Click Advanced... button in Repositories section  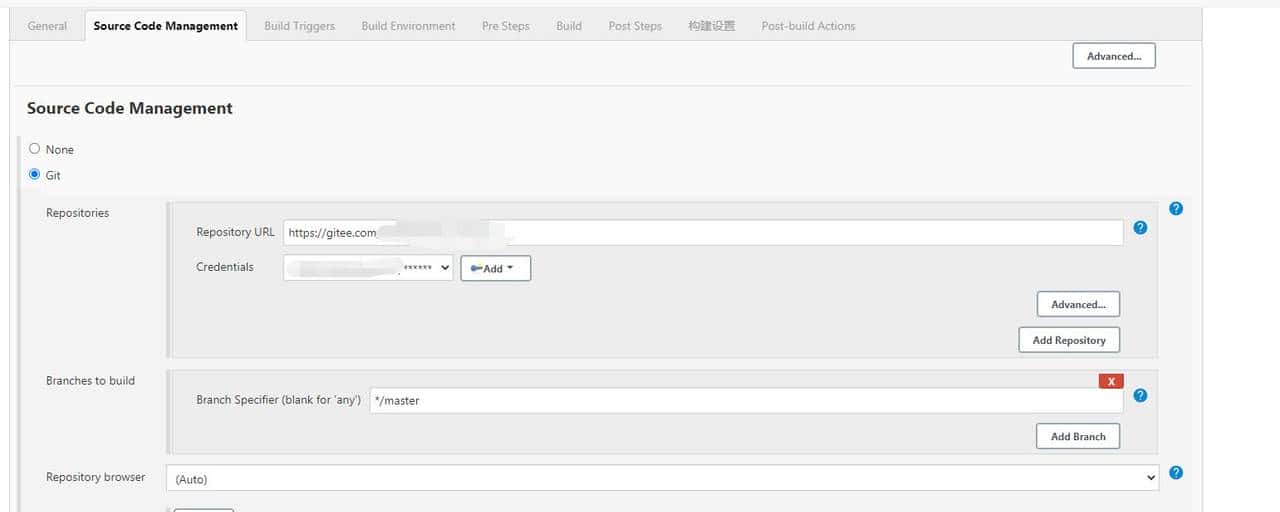tap(1078, 304)
